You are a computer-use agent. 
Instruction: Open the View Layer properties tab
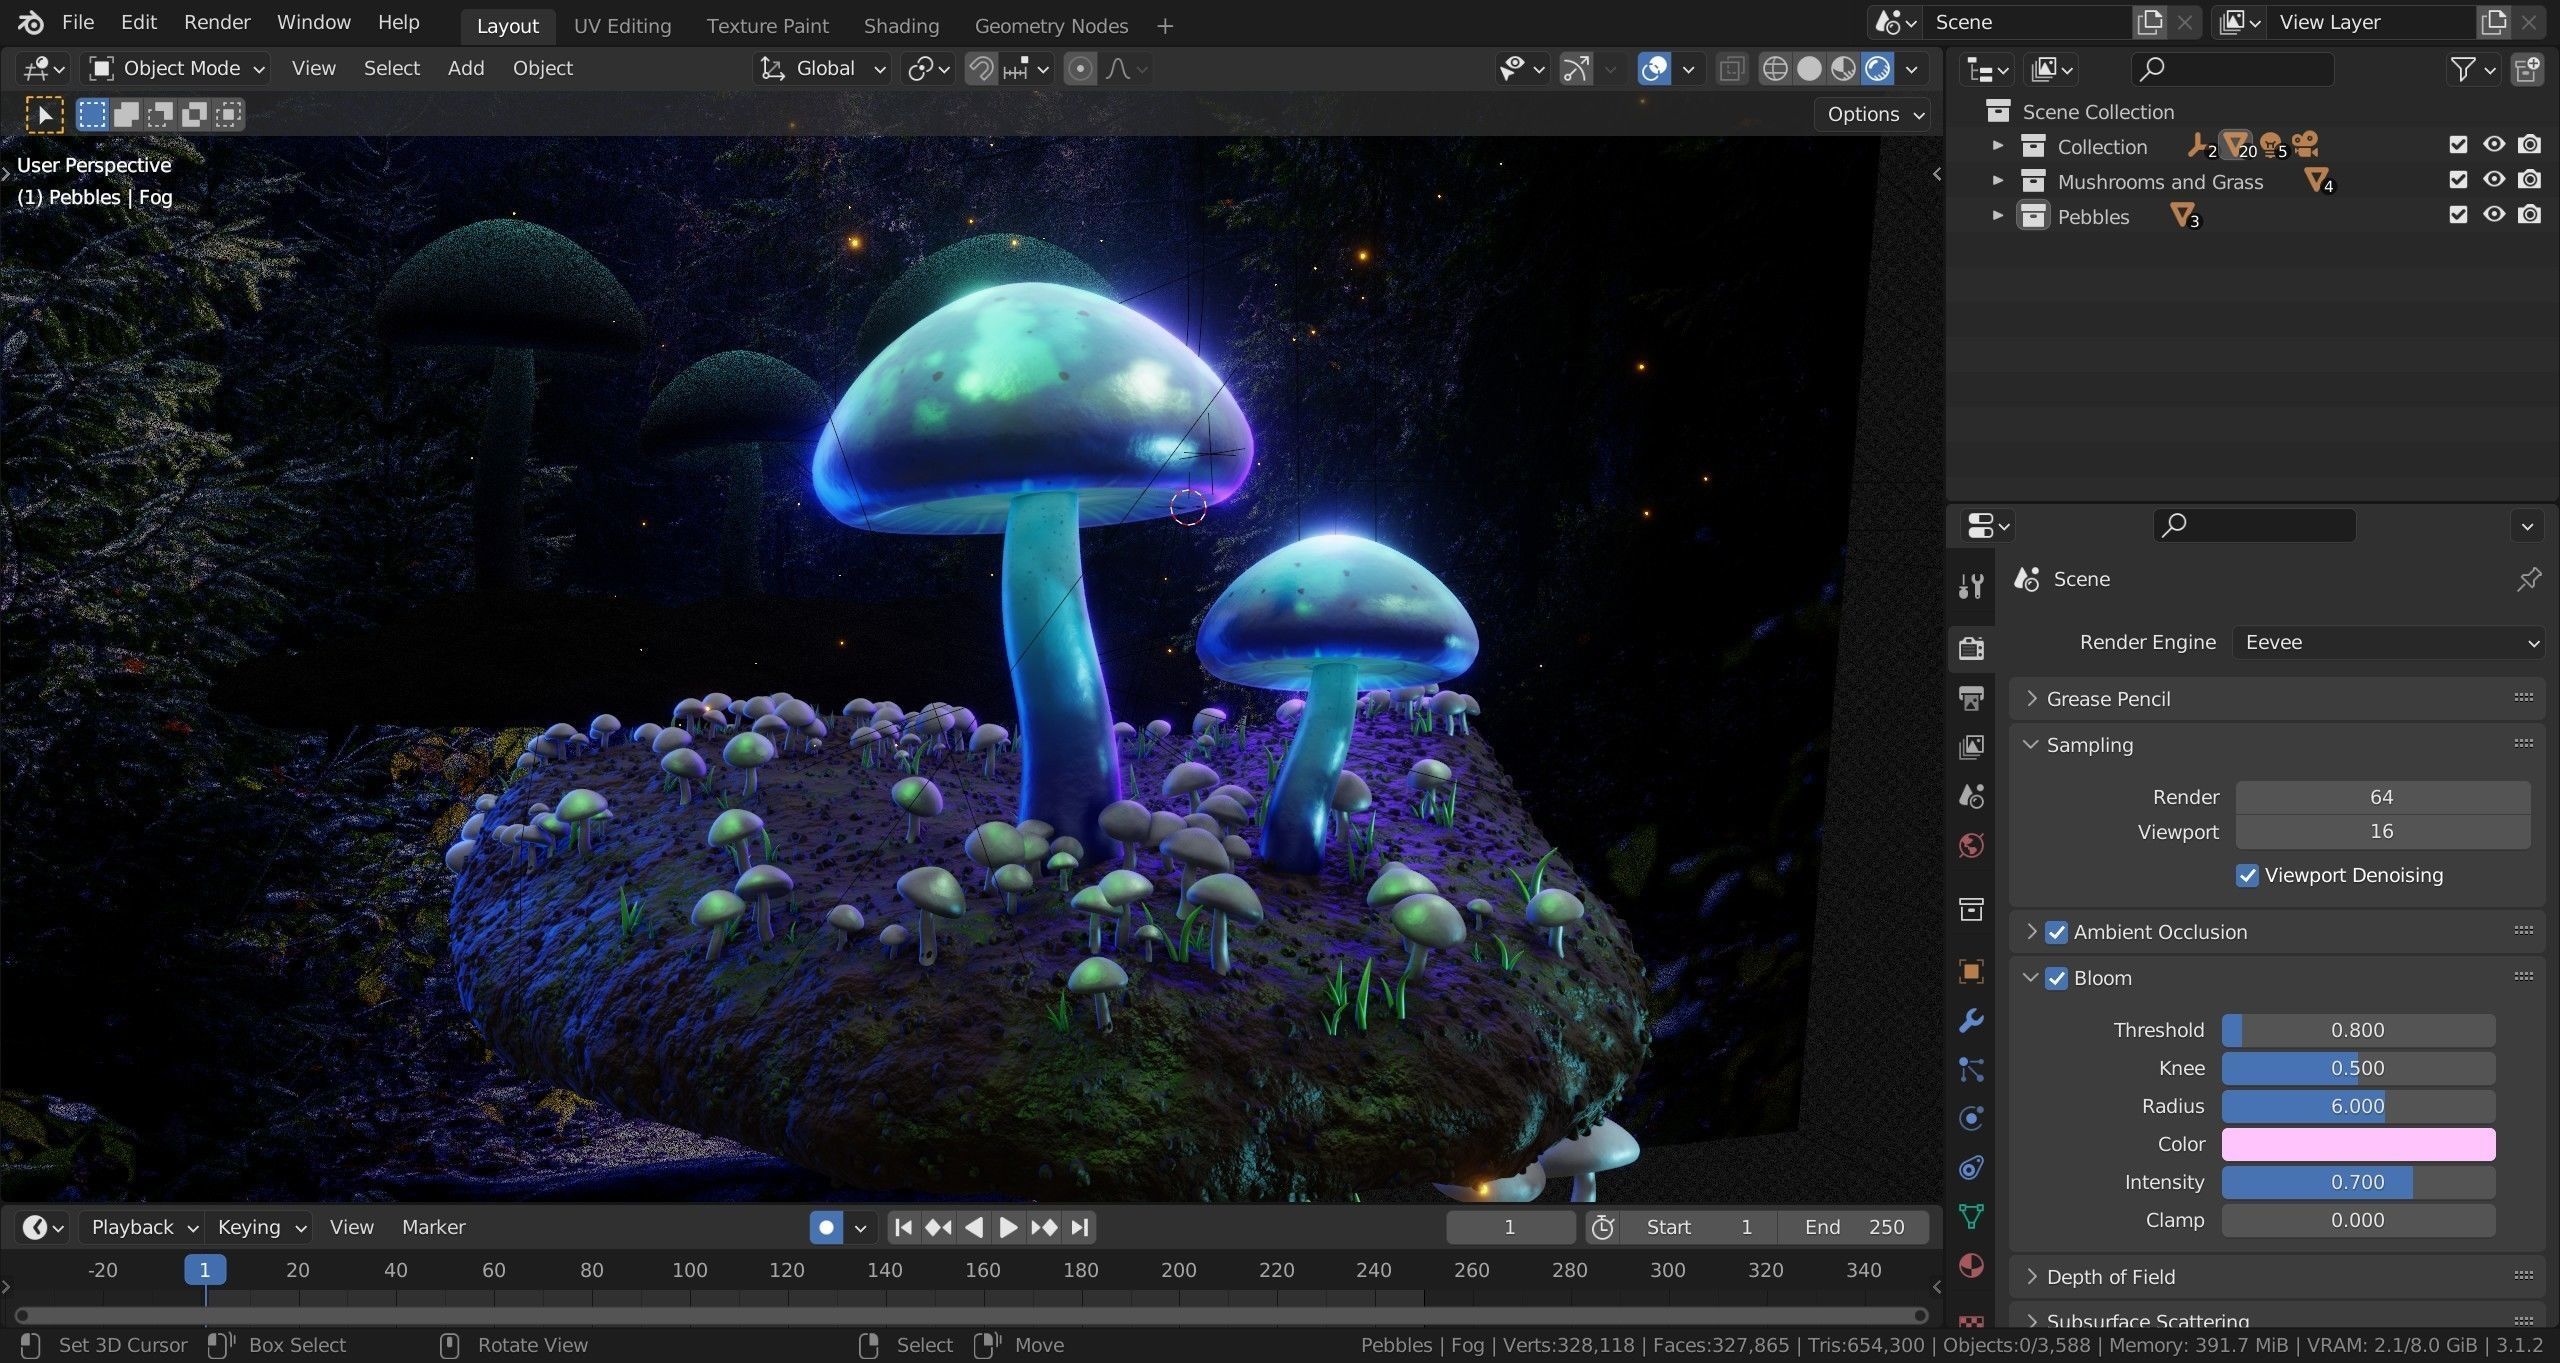[1970, 747]
